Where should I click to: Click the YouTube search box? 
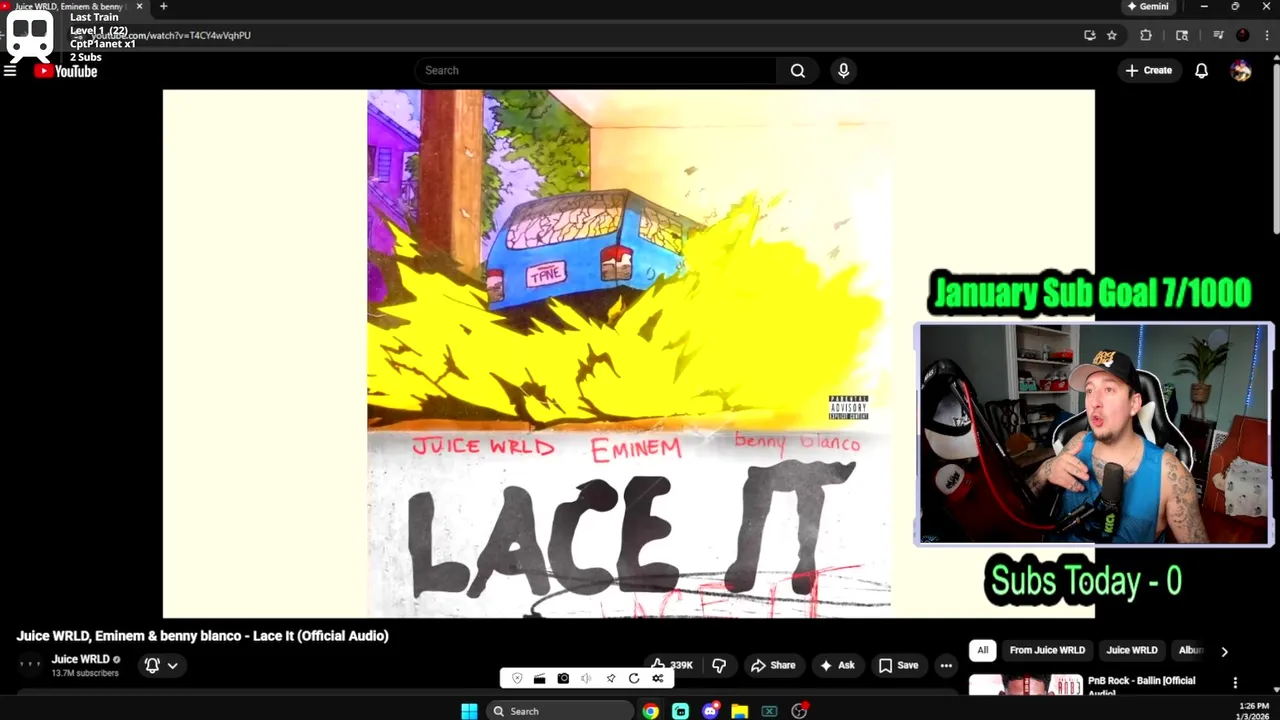point(596,71)
